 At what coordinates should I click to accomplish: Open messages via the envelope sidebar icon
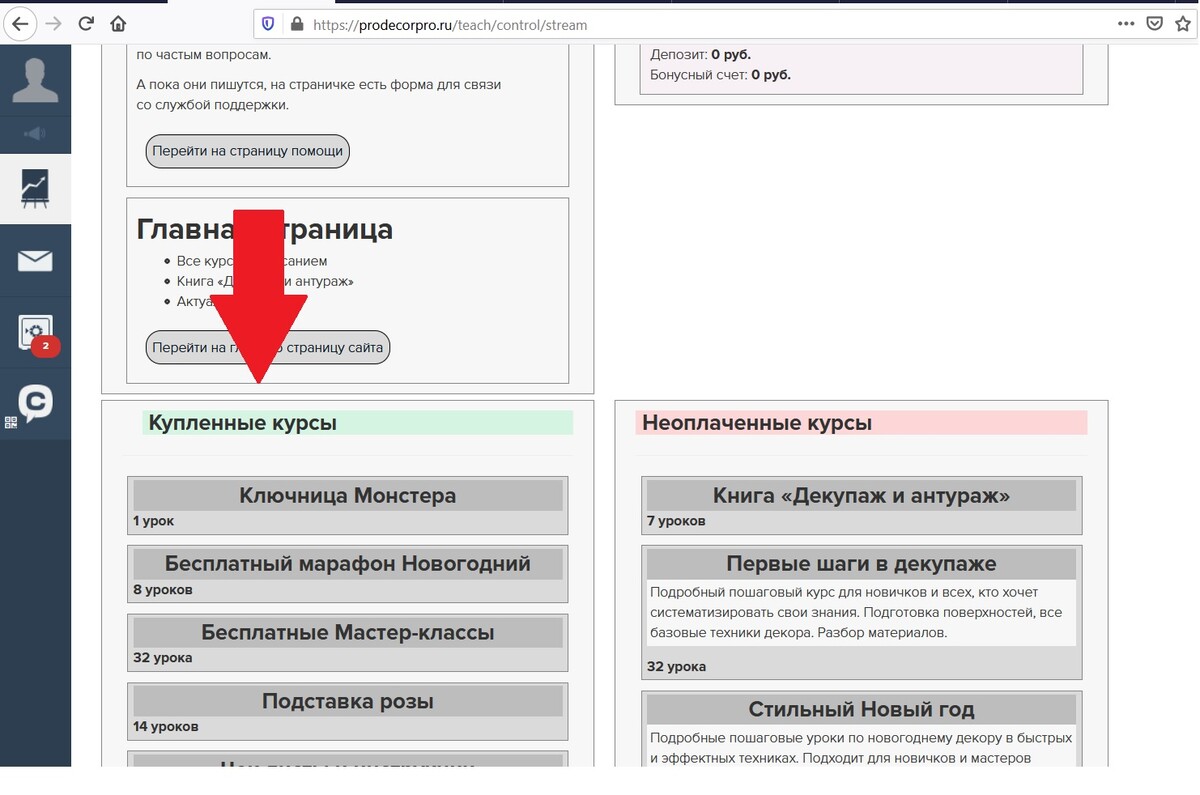tap(35, 261)
